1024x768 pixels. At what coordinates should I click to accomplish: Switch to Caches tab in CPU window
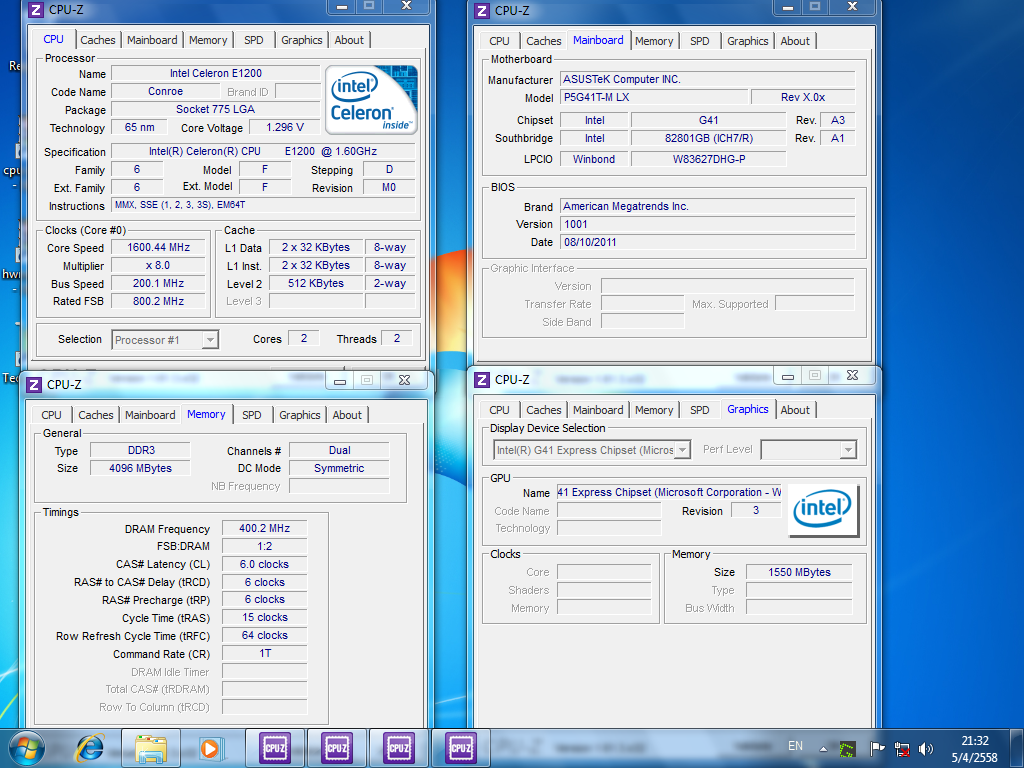coord(98,40)
